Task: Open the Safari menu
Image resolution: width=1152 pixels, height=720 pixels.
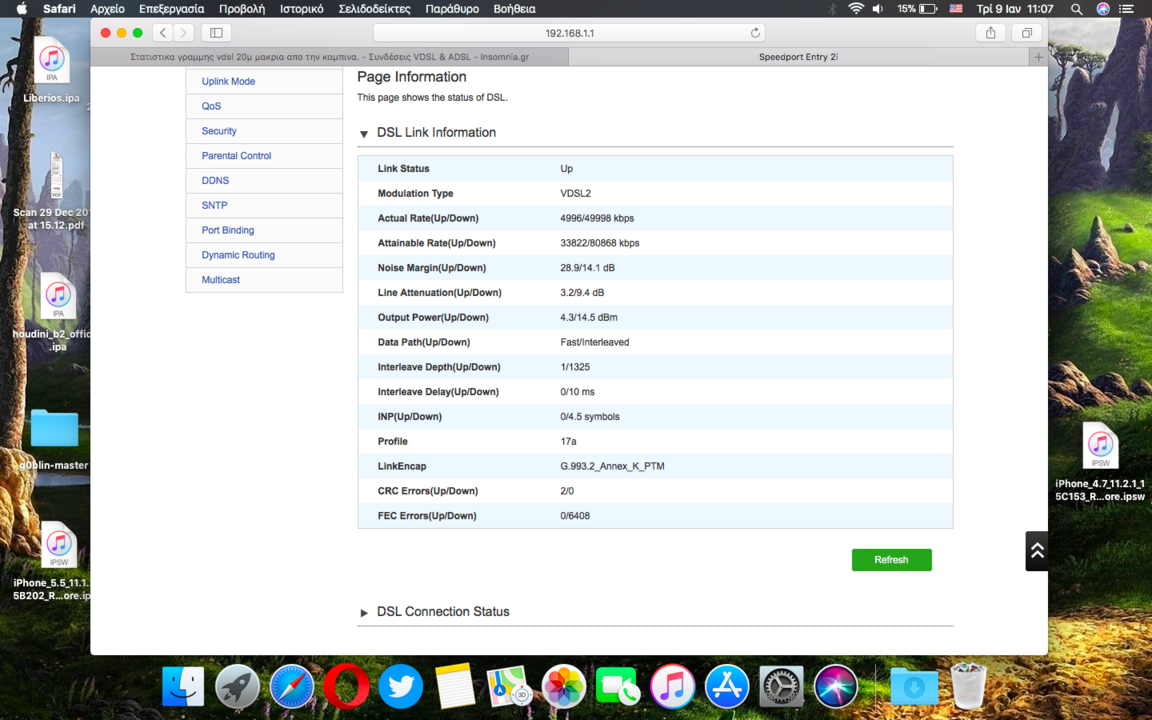Action: (x=59, y=9)
